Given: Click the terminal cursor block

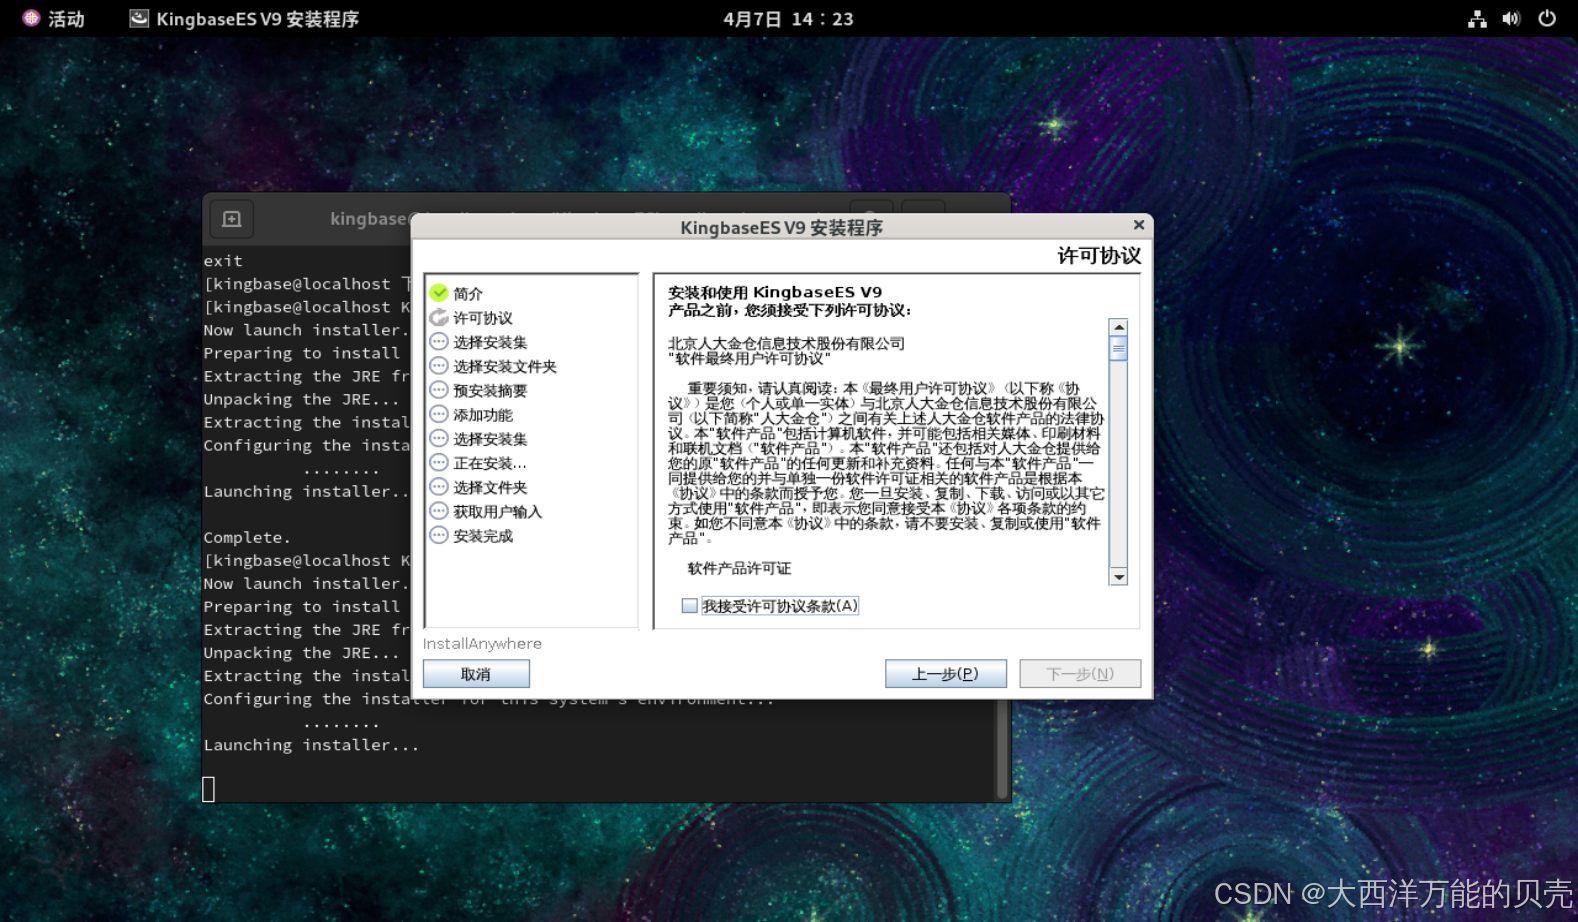Looking at the screenshot, I should coord(208,790).
